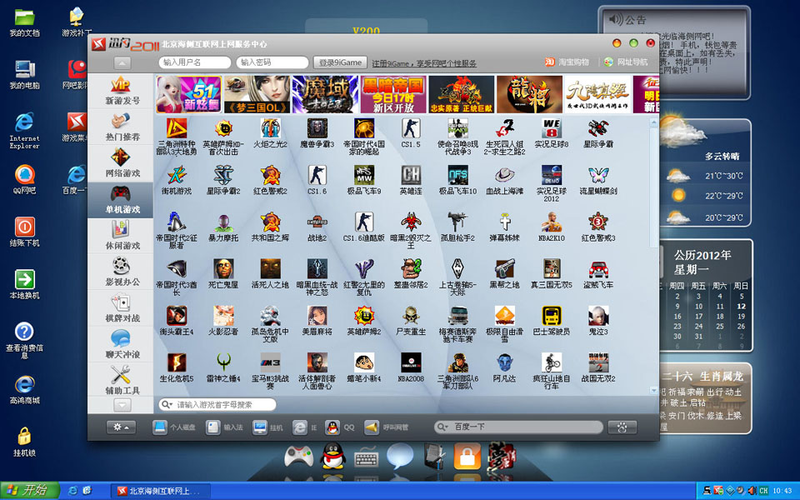Open 影视办公 category
Screen dimensions: 800x500
(121, 272)
